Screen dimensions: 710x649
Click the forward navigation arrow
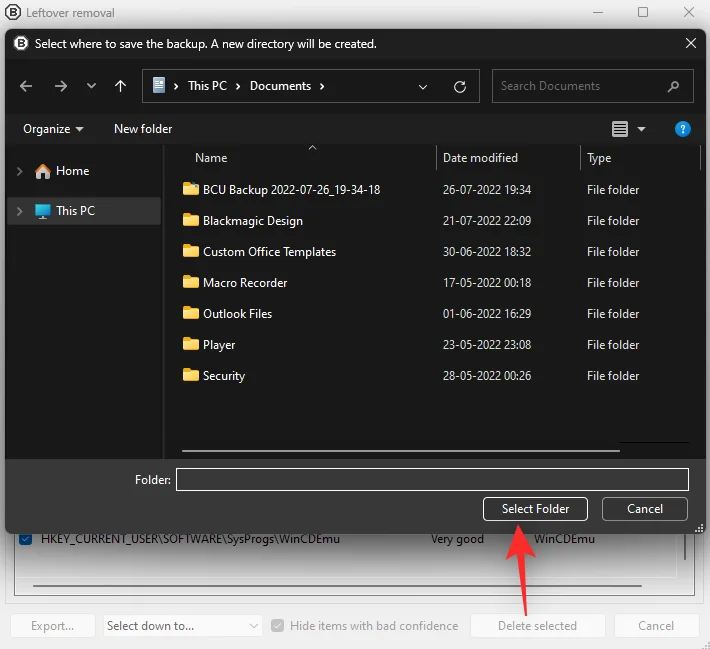[x=61, y=86]
